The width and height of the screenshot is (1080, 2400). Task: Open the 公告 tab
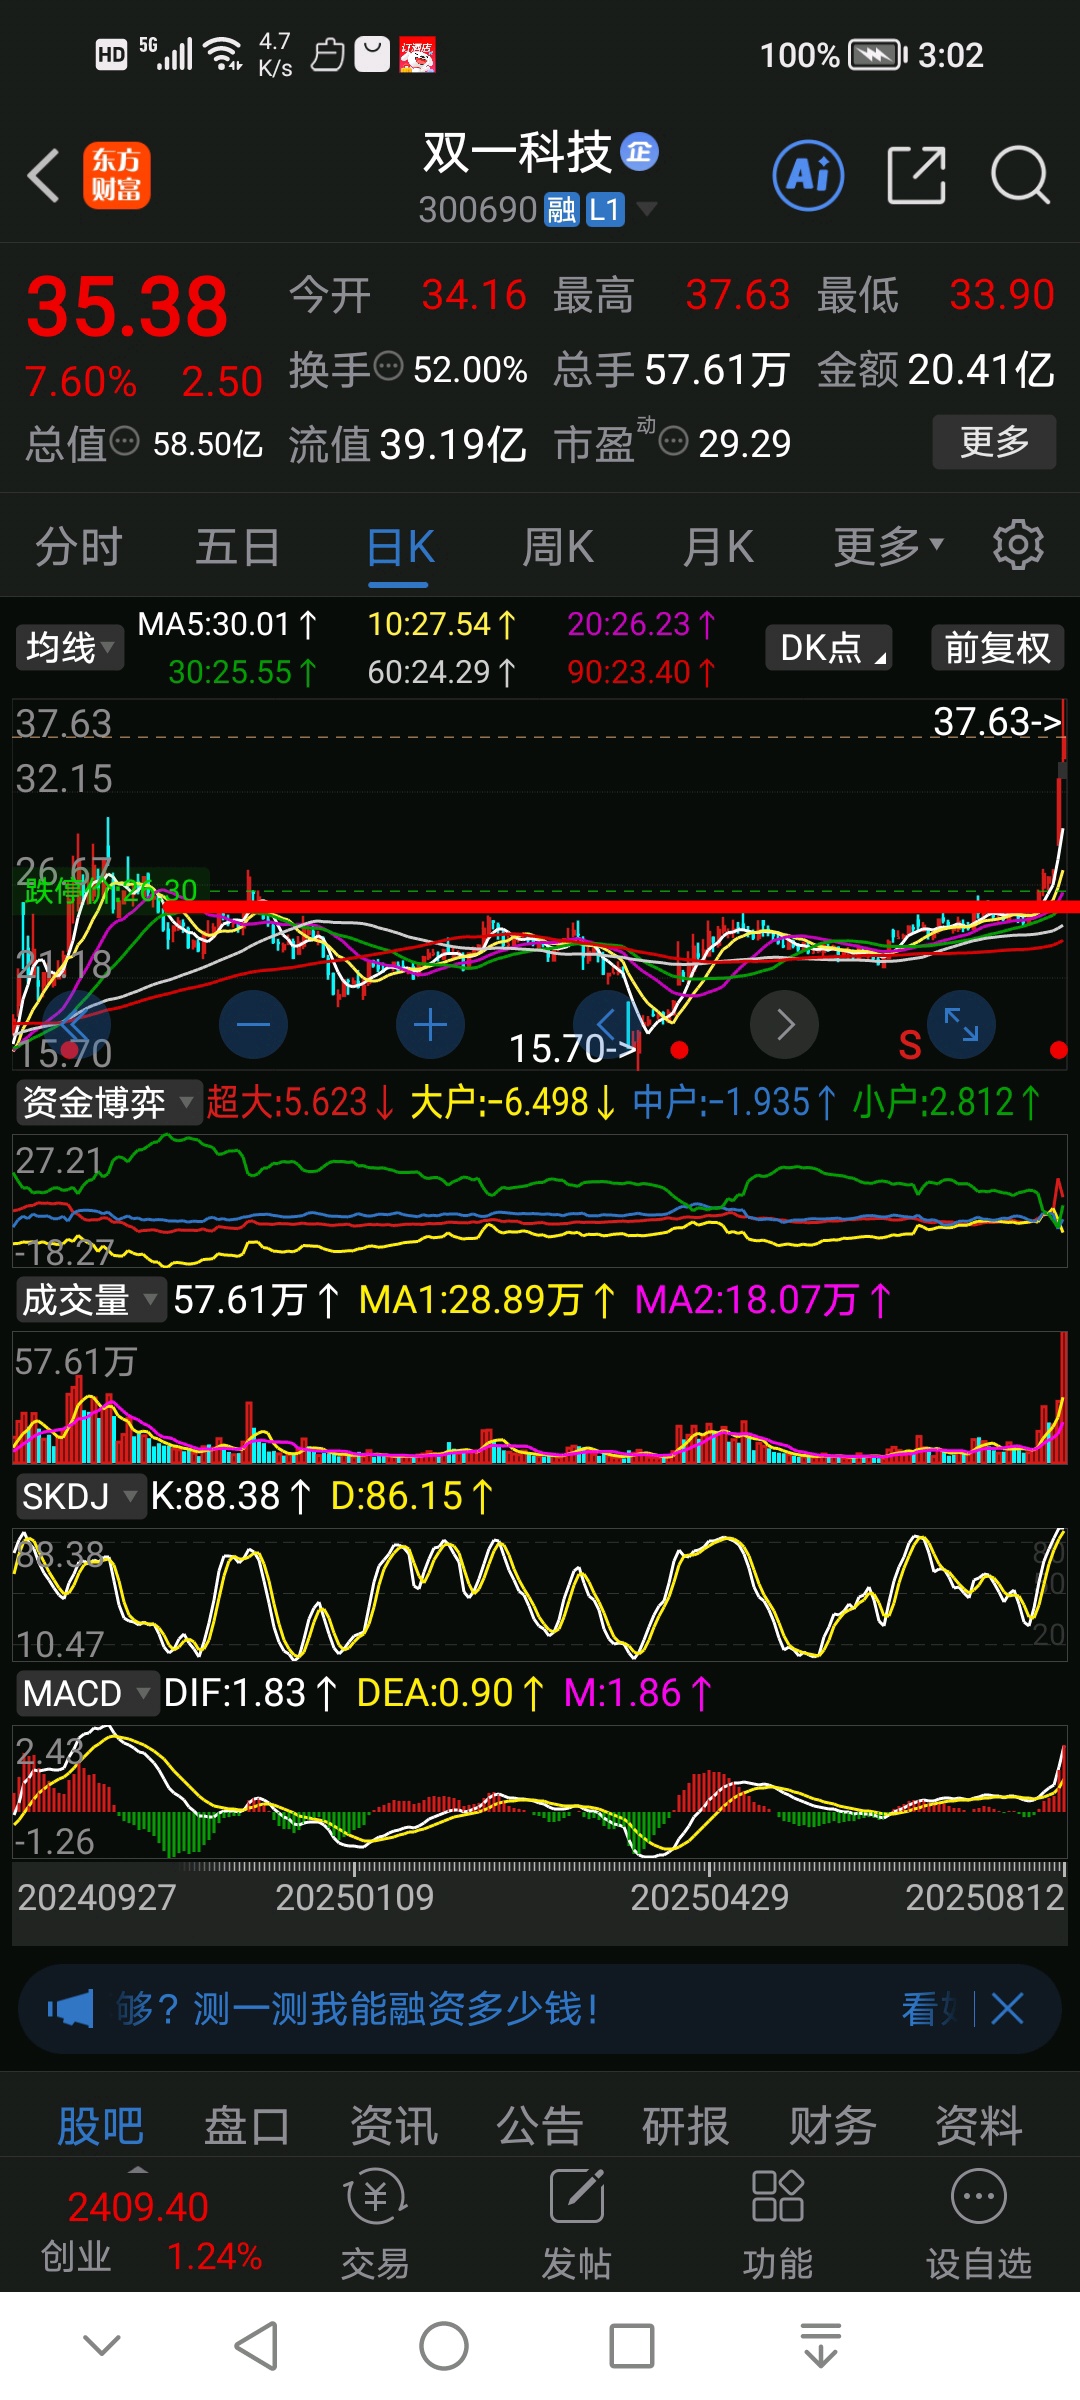tap(539, 2125)
